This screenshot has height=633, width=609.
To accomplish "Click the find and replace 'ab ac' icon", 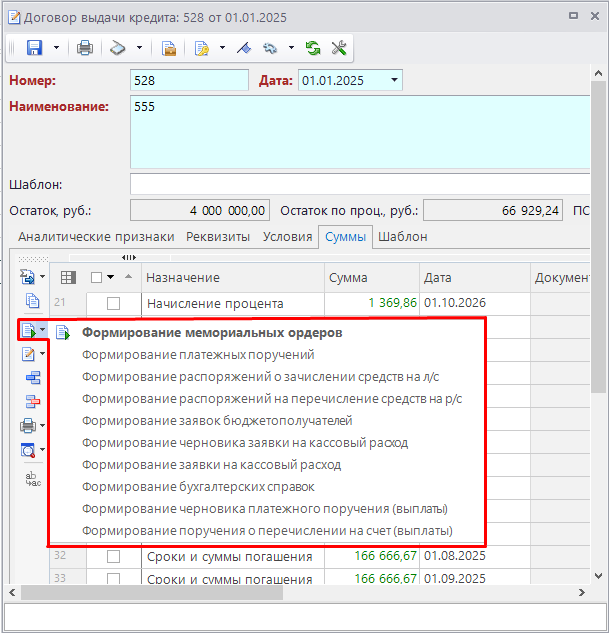I will [x=31, y=478].
